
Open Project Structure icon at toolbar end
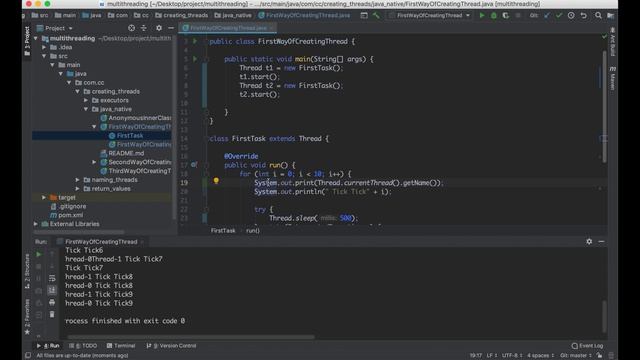(x=611, y=16)
